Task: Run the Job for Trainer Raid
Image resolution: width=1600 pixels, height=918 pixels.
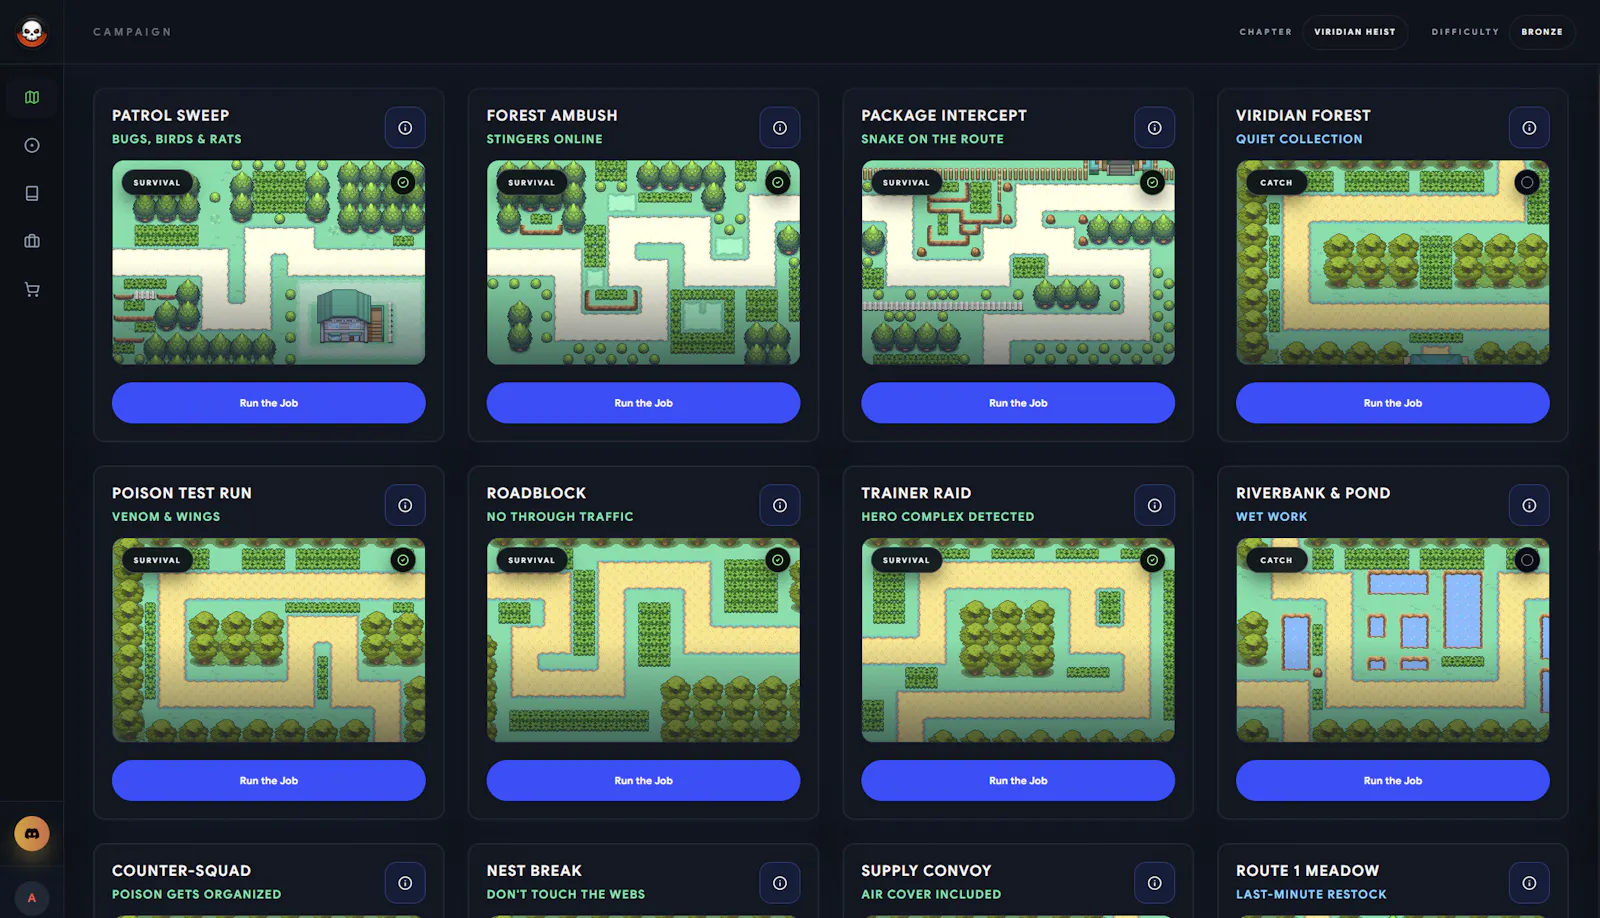Action: point(1018,781)
